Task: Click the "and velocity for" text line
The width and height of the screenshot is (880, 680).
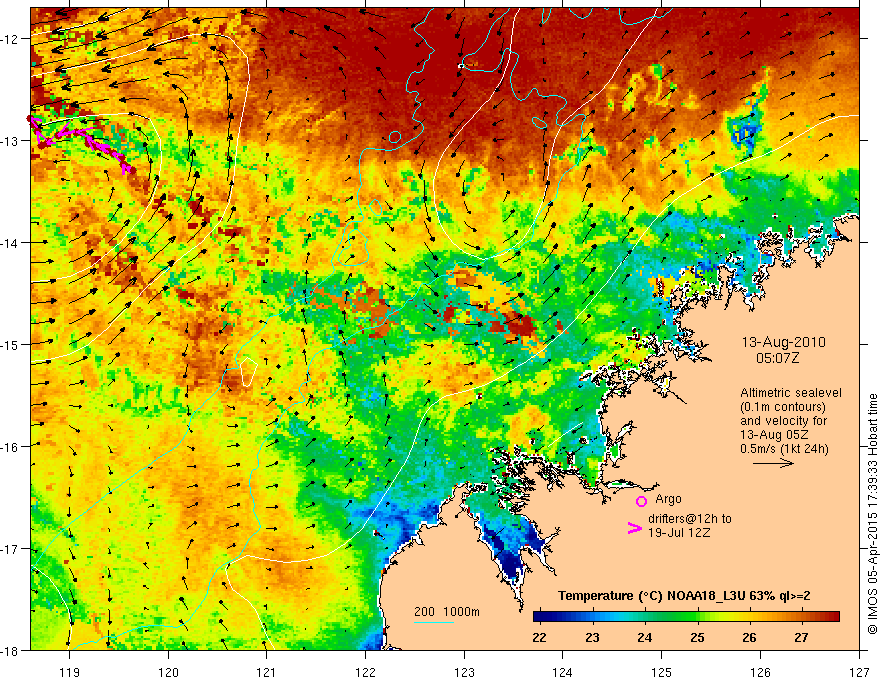Action: click(783, 421)
